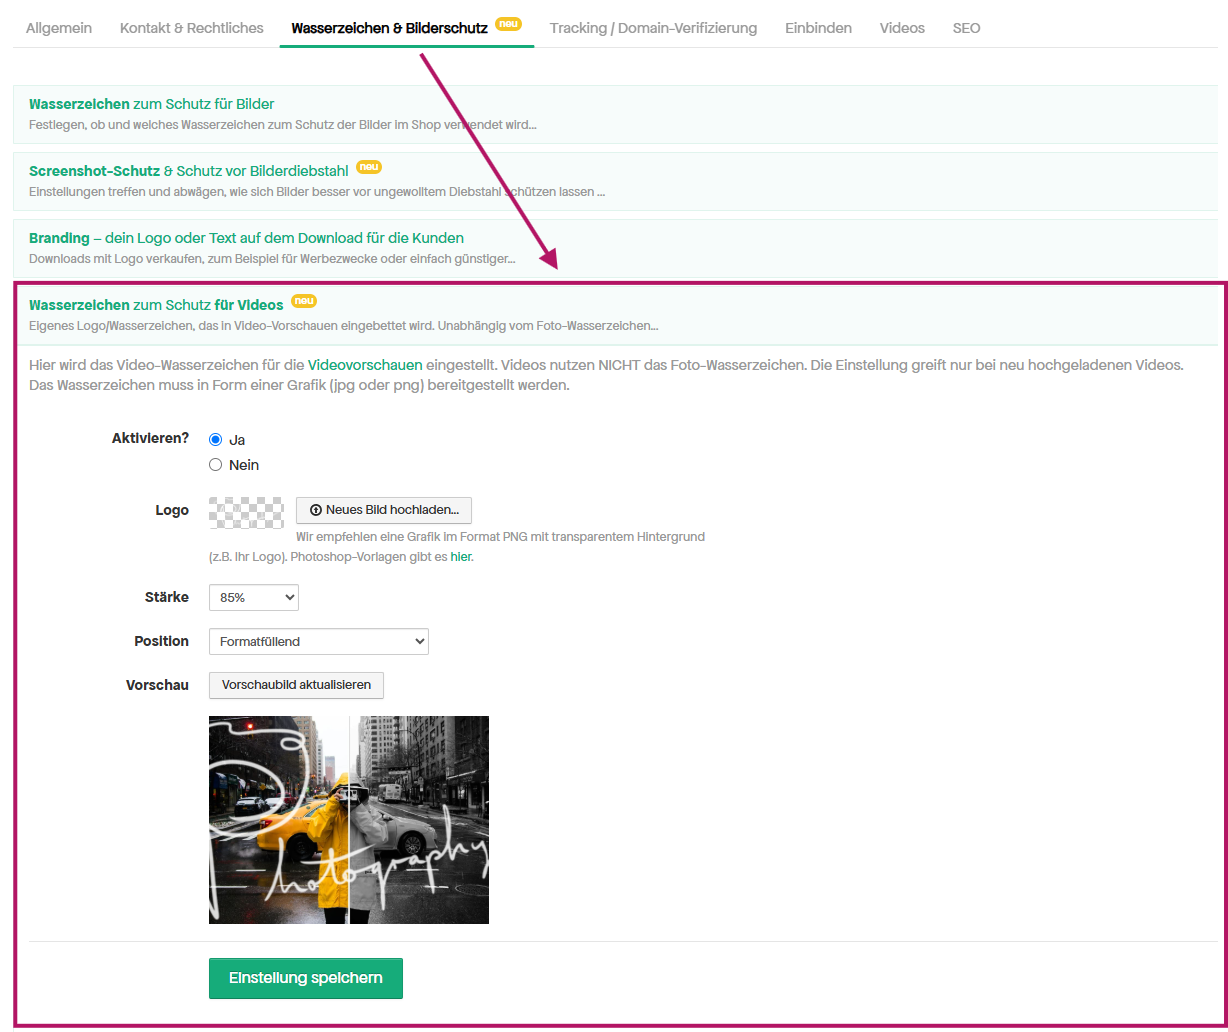
Task: Open Tracking / Domain-Verifizierung tab
Action: point(653,28)
